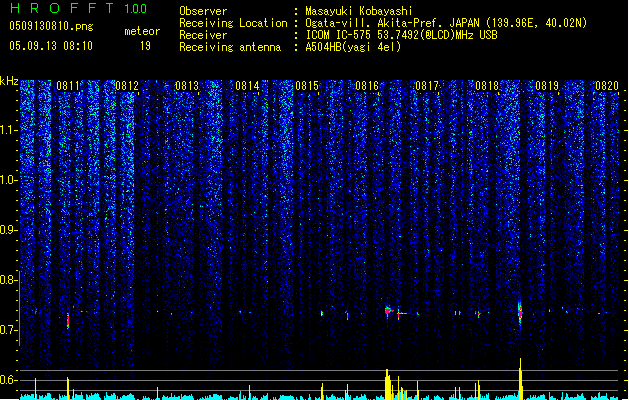The height and width of the screenshot is (400, 629).
Task: Select observer name Masayuki Kobayashi
Action: click(359, 11)
